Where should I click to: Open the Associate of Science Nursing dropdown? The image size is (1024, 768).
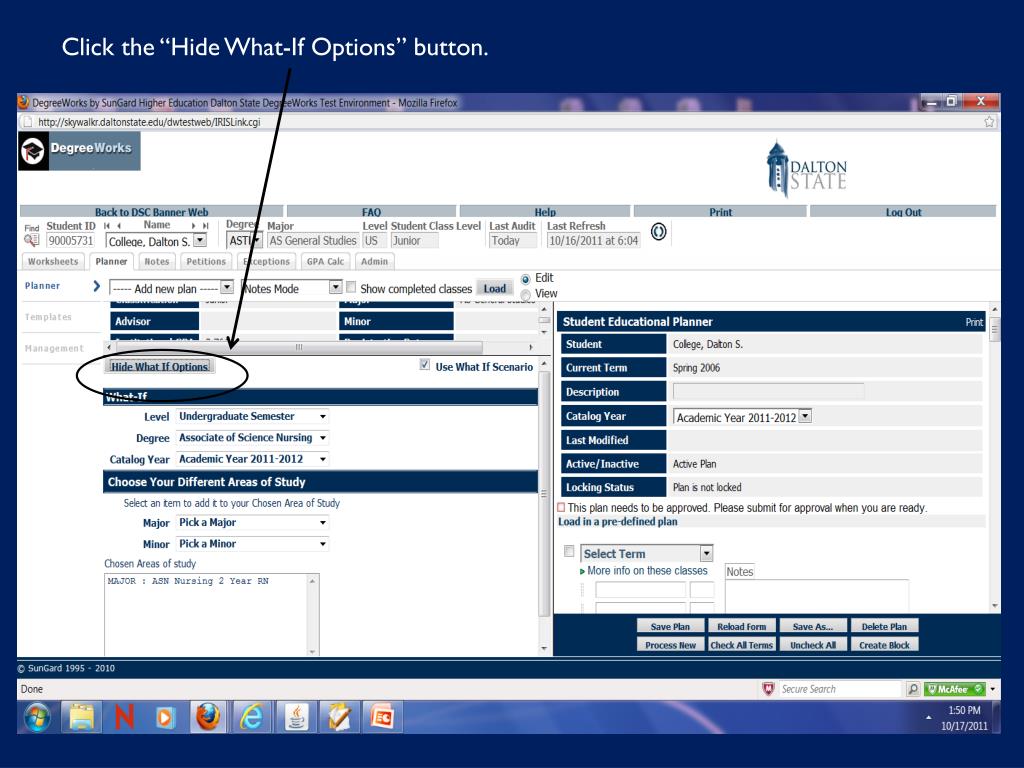[x=253, y=438]
